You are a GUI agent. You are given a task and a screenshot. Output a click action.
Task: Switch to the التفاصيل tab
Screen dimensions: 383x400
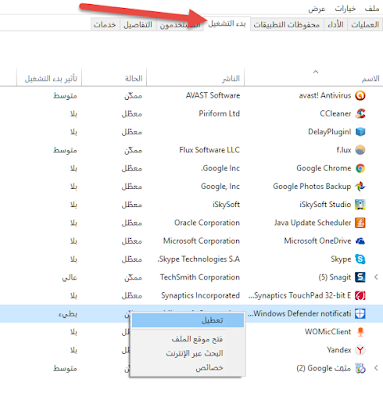[138, 25]
